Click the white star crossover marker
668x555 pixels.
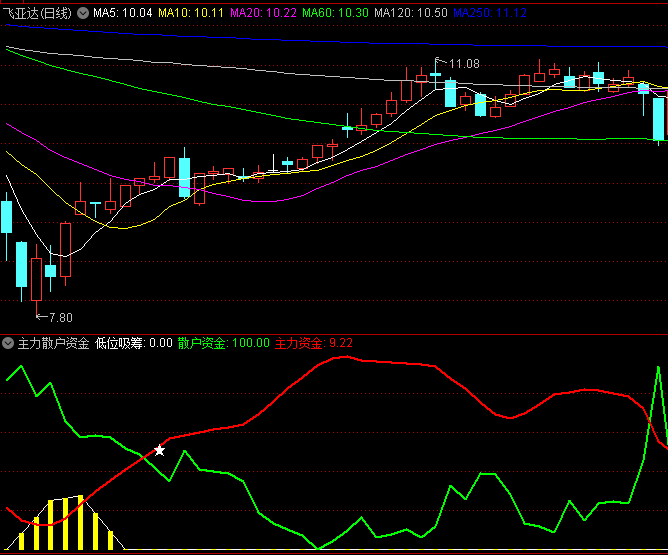159,450
